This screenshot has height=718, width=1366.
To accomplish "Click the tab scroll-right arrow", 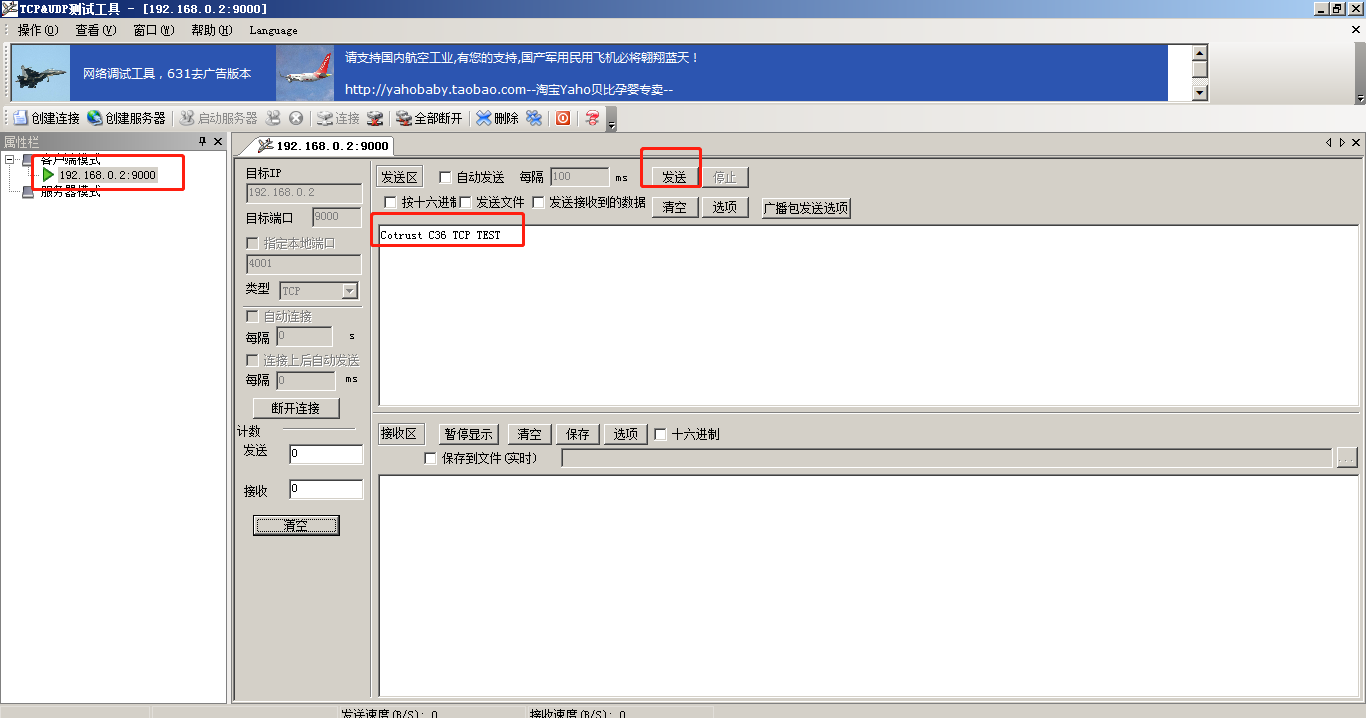I will coord(1342,143).
